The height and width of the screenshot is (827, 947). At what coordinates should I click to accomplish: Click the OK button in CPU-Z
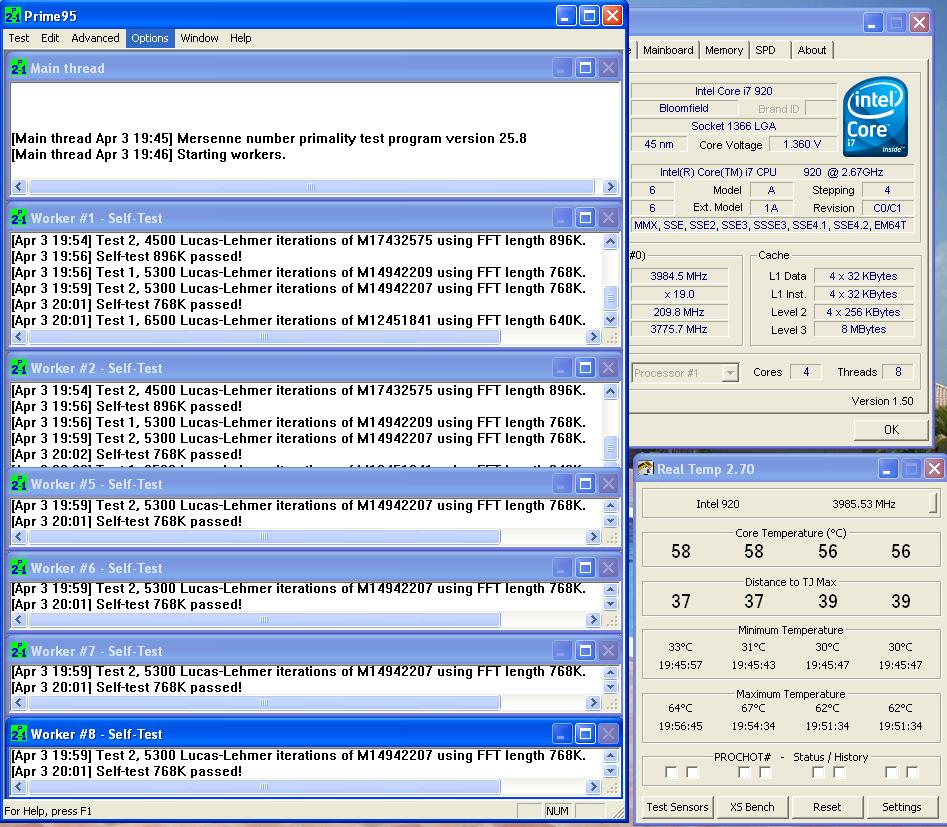click(891, 430)
